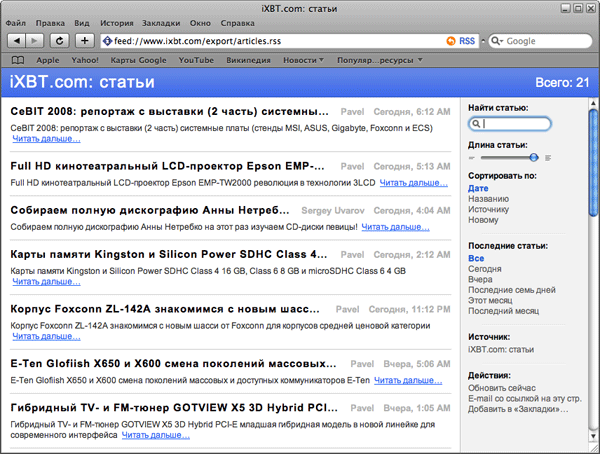Filter articles to Вчера
The height and width of the screenshot is (454, 600).
pos(480,279)
